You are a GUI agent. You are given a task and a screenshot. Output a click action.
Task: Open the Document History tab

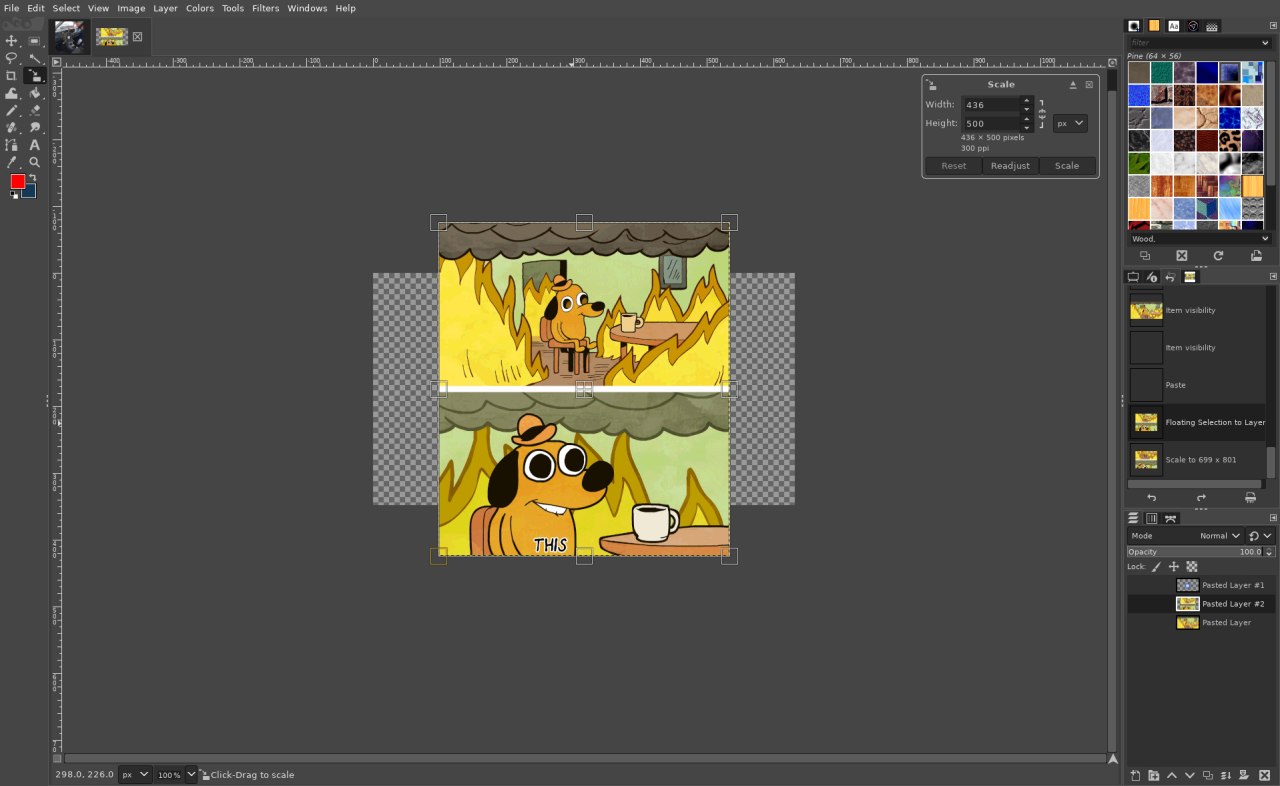click(1213, 26)
